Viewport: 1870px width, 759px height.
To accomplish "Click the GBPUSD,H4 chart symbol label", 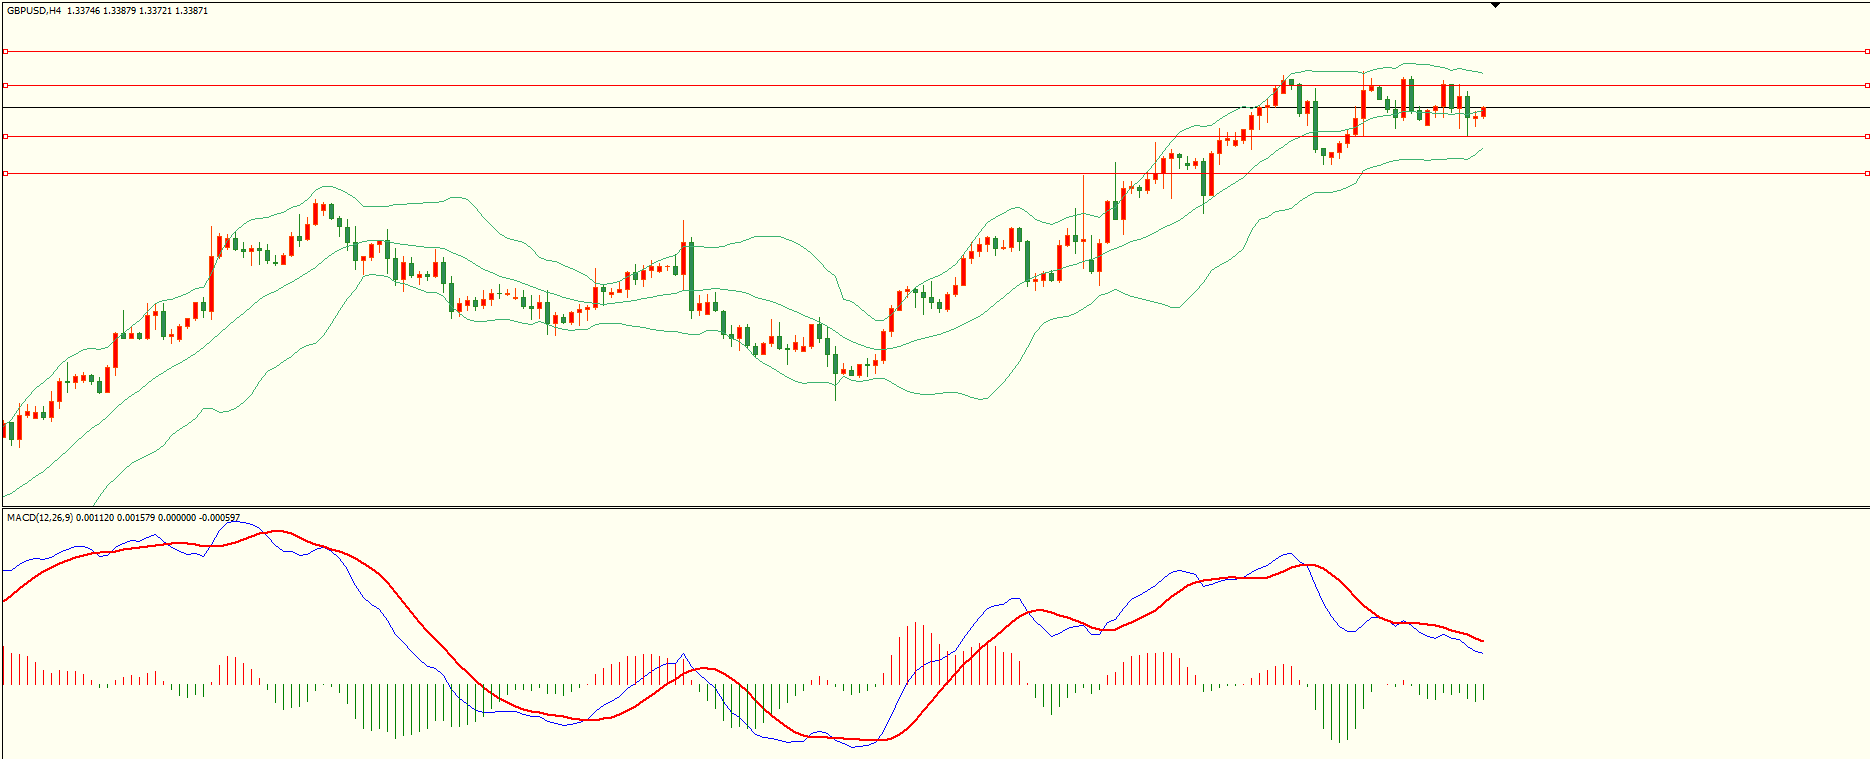I will click(34, 11).
